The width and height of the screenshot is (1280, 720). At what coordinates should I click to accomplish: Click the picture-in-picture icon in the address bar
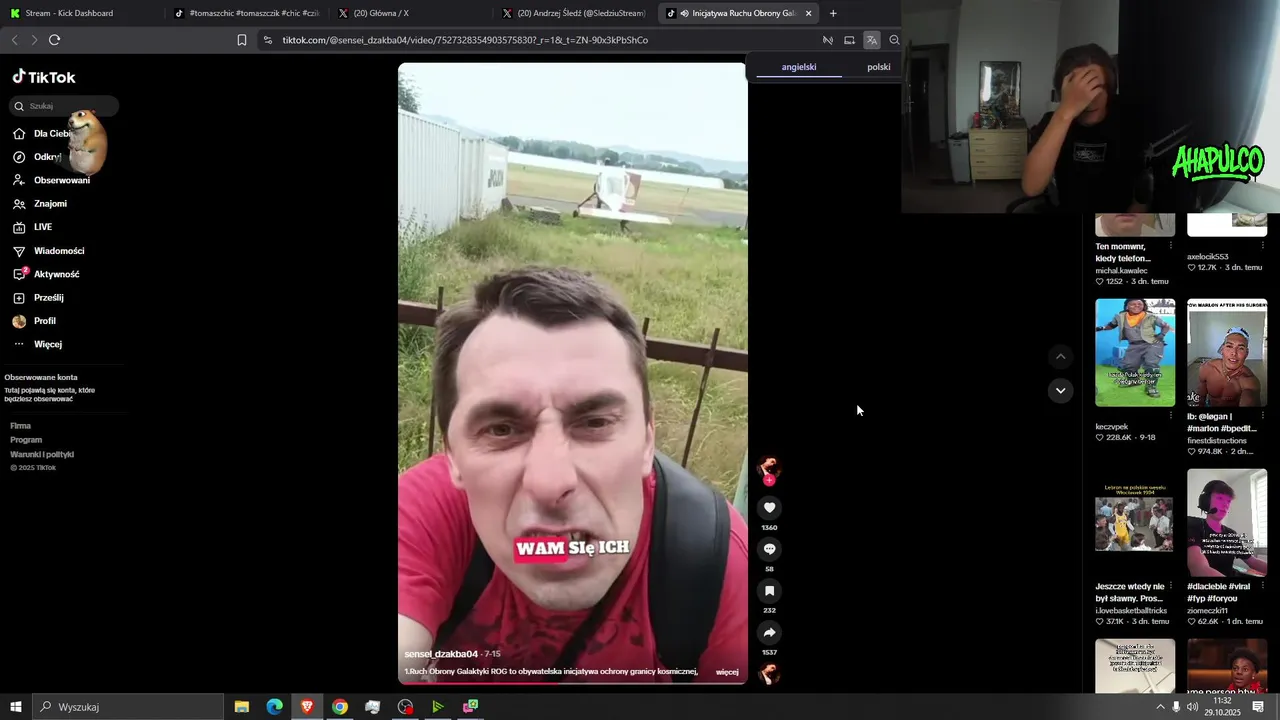point(849,40)
